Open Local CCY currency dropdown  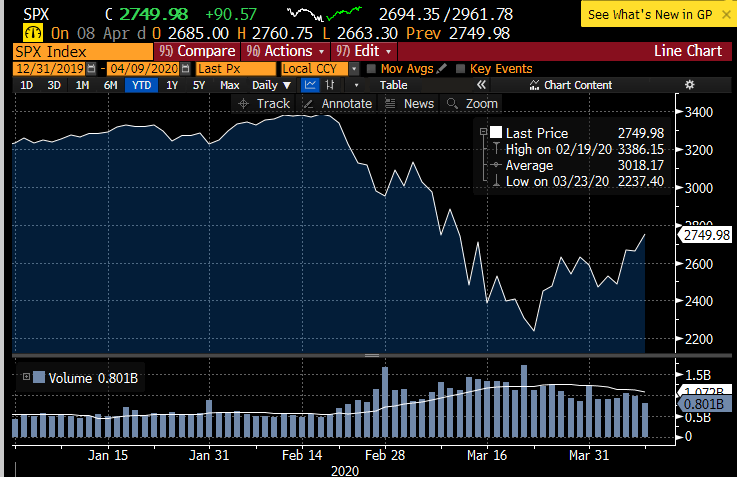[x=354, y=69]
